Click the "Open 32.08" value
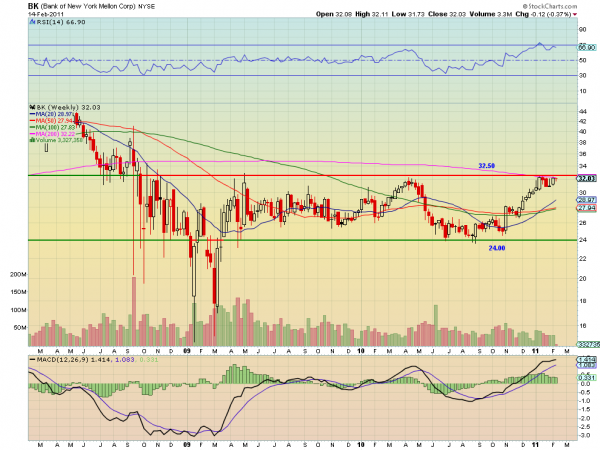 (334, 14)
